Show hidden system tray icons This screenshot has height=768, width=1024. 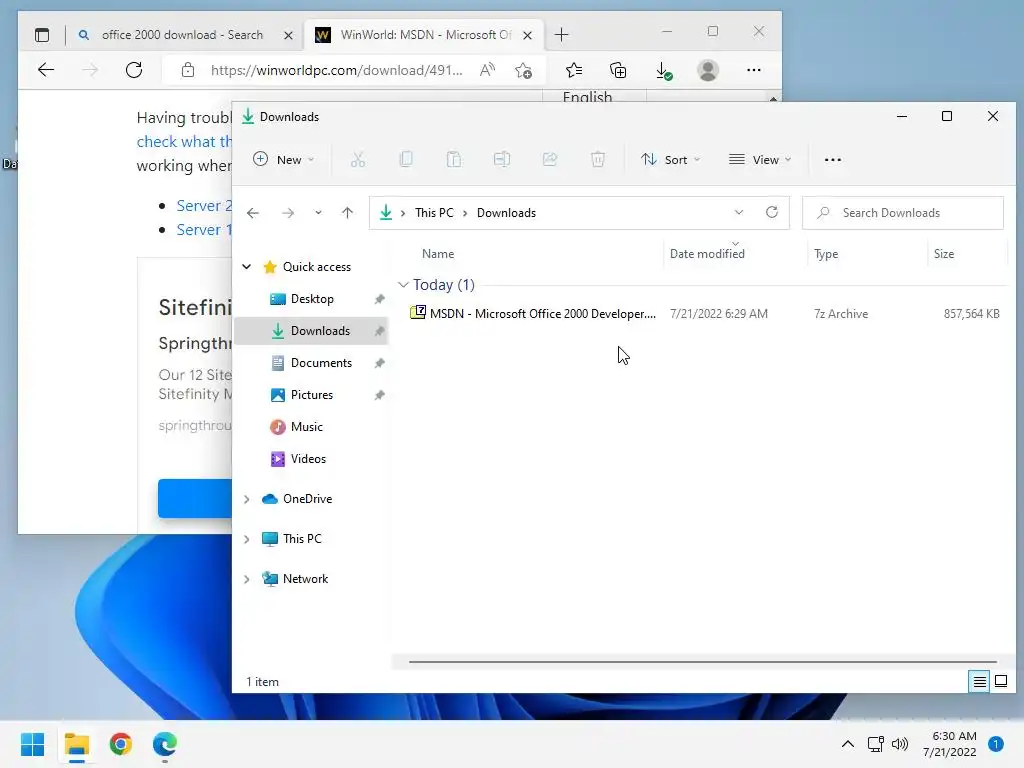pyautogui.click(x=848, y=744)
